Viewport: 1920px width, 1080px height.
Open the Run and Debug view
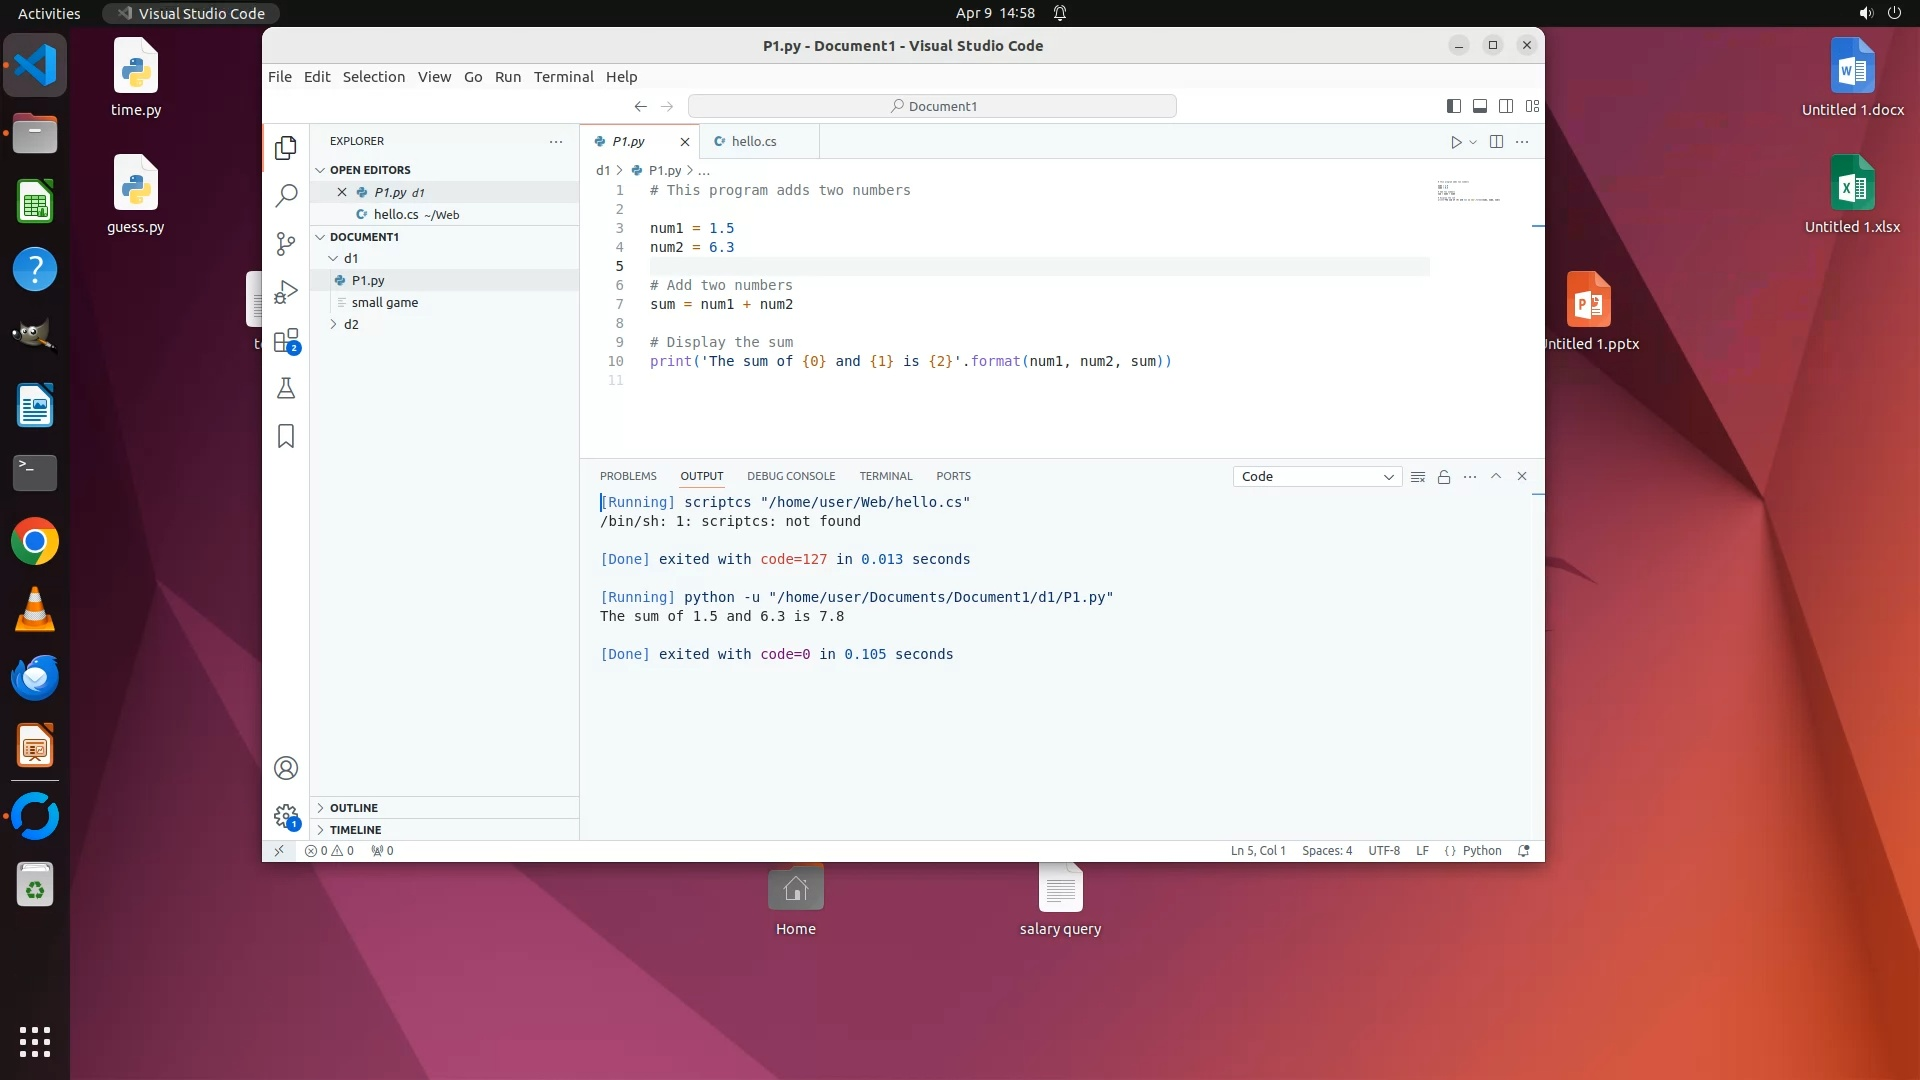(286, 292)
